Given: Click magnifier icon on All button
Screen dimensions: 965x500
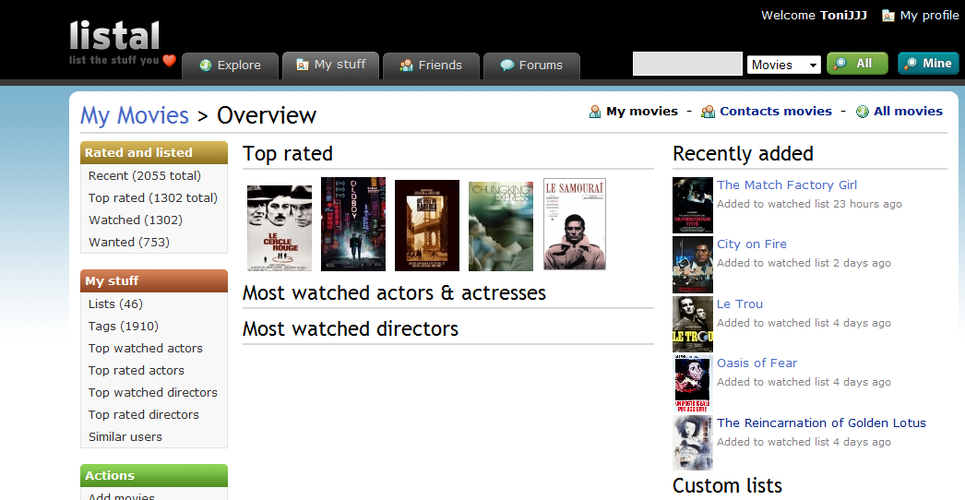Looking at the screenshot, I should coord(840,63).
